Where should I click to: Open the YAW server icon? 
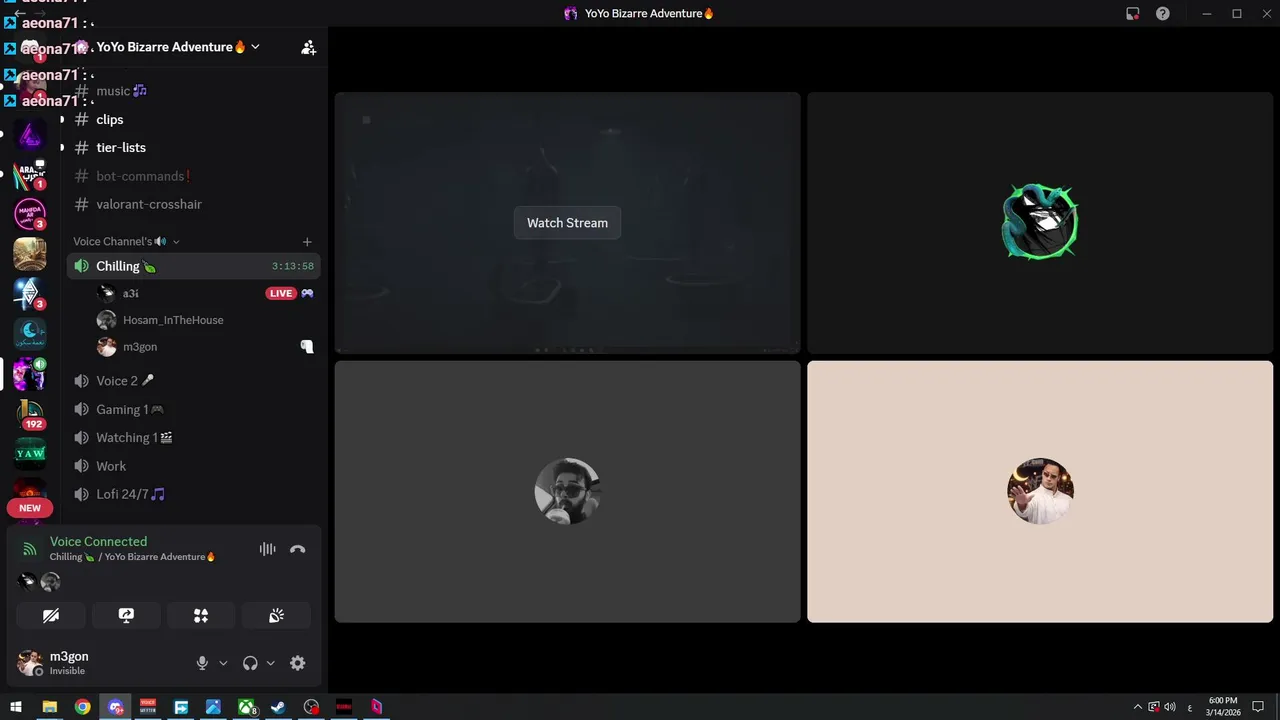point(30,453)
